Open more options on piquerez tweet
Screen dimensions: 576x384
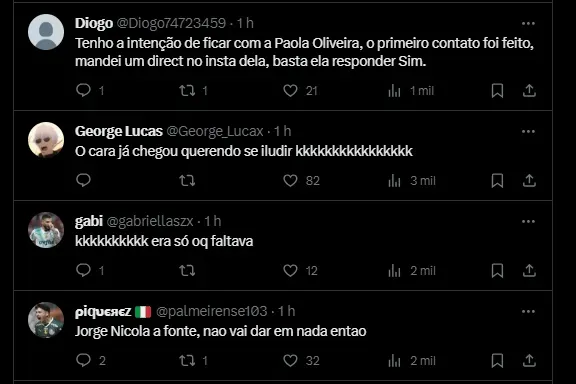click(528, 312)
